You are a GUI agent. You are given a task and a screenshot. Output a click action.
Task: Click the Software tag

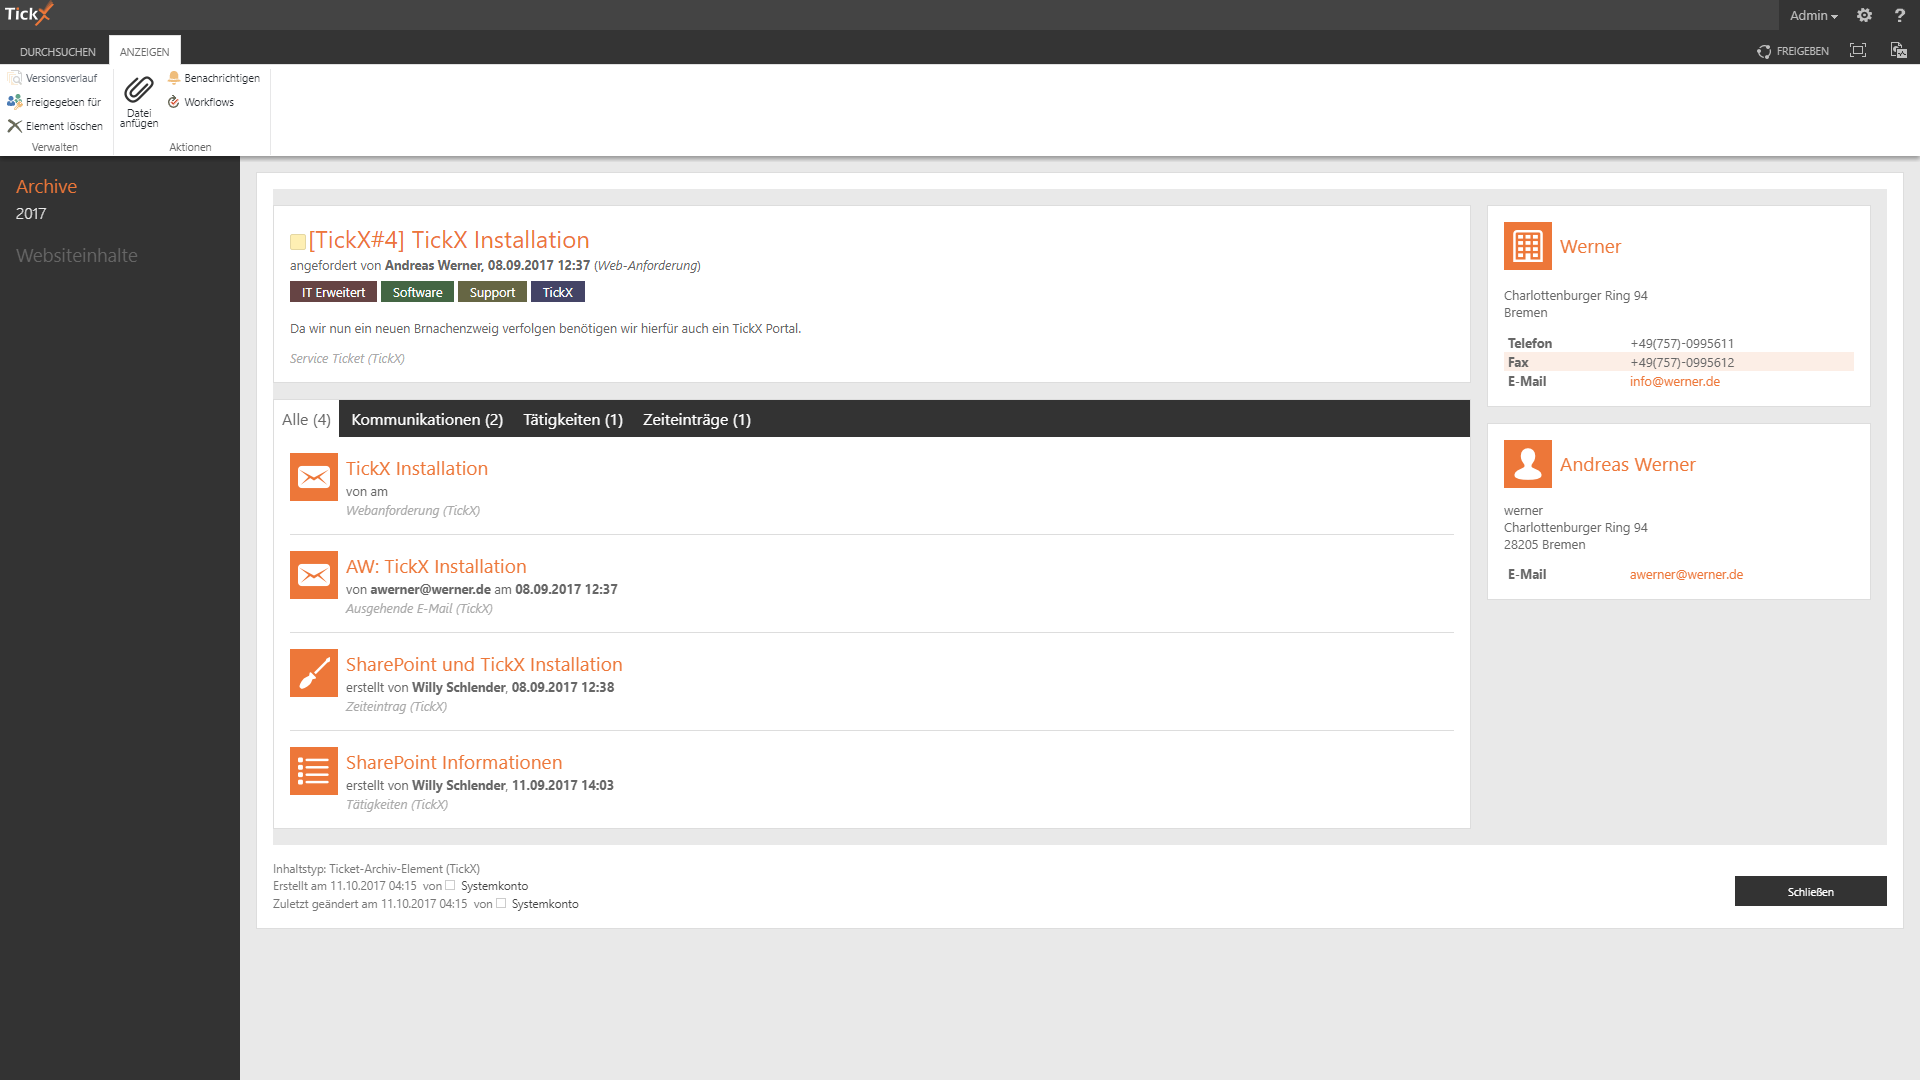[417, 292]
